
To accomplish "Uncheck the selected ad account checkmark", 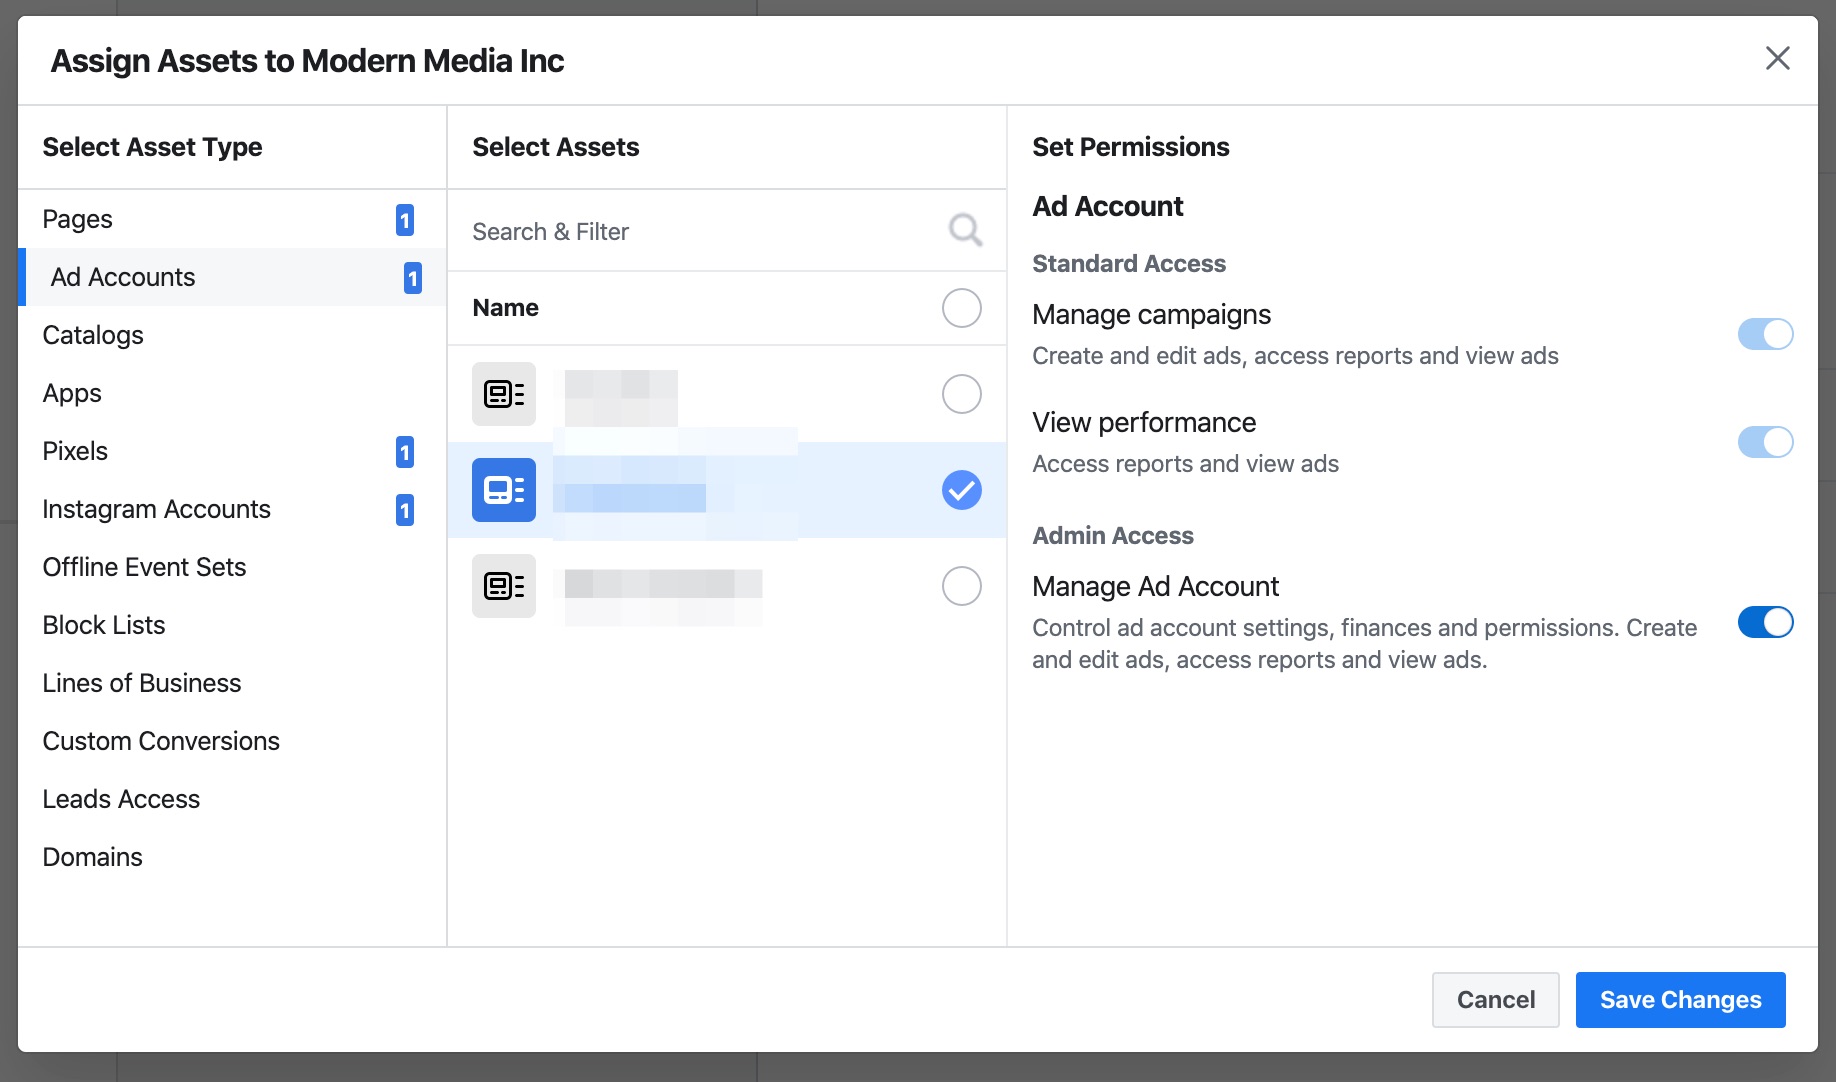I will 962,490.
